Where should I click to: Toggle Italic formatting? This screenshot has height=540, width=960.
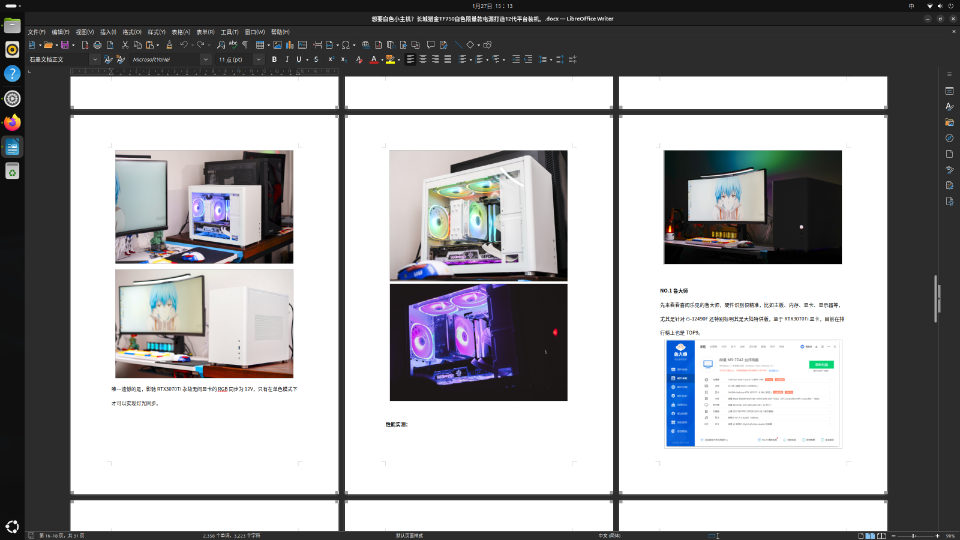287,60
